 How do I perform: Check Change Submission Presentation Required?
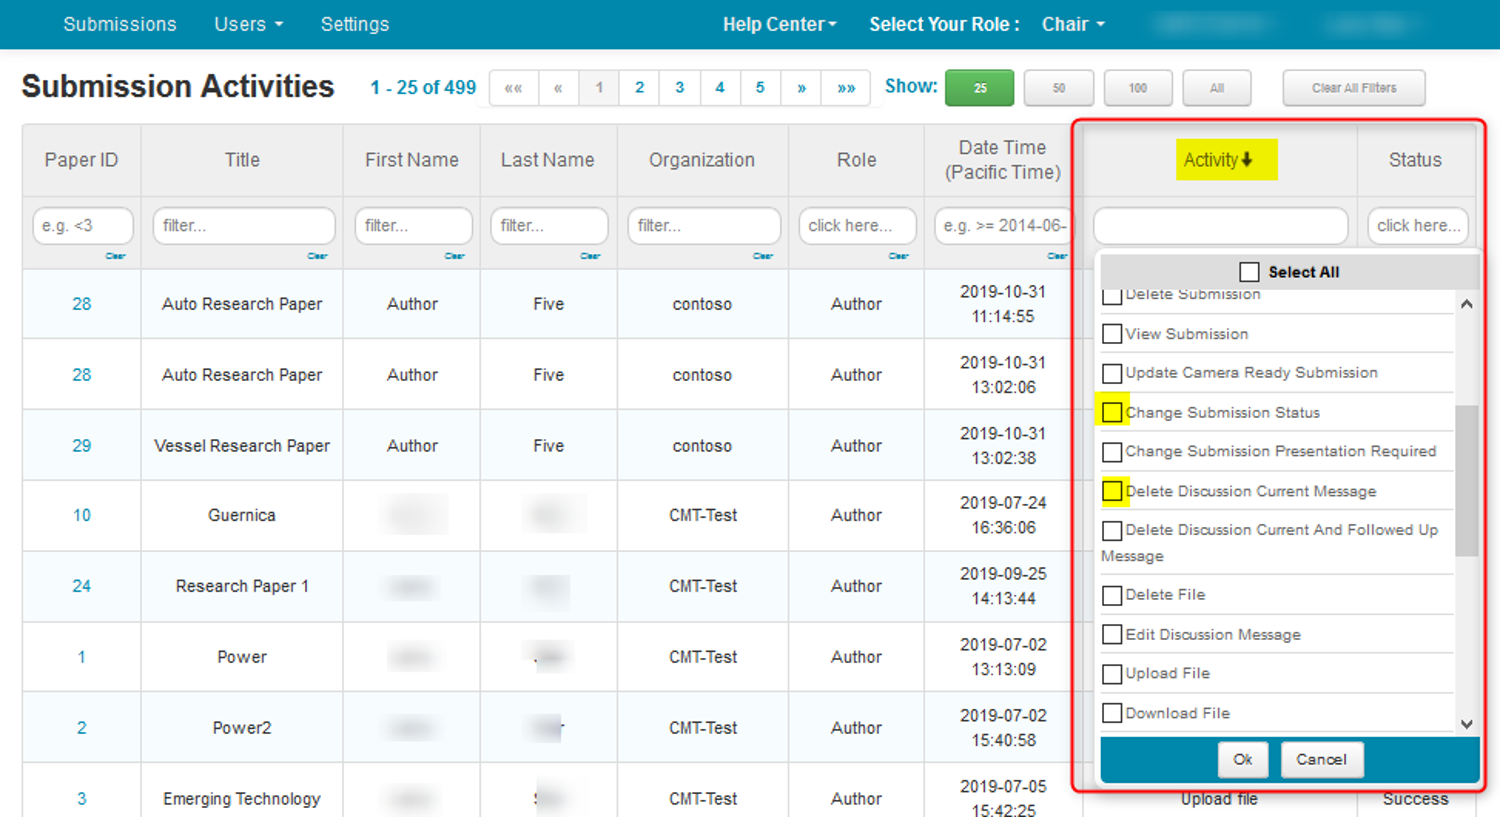(x=1112, y=452)
